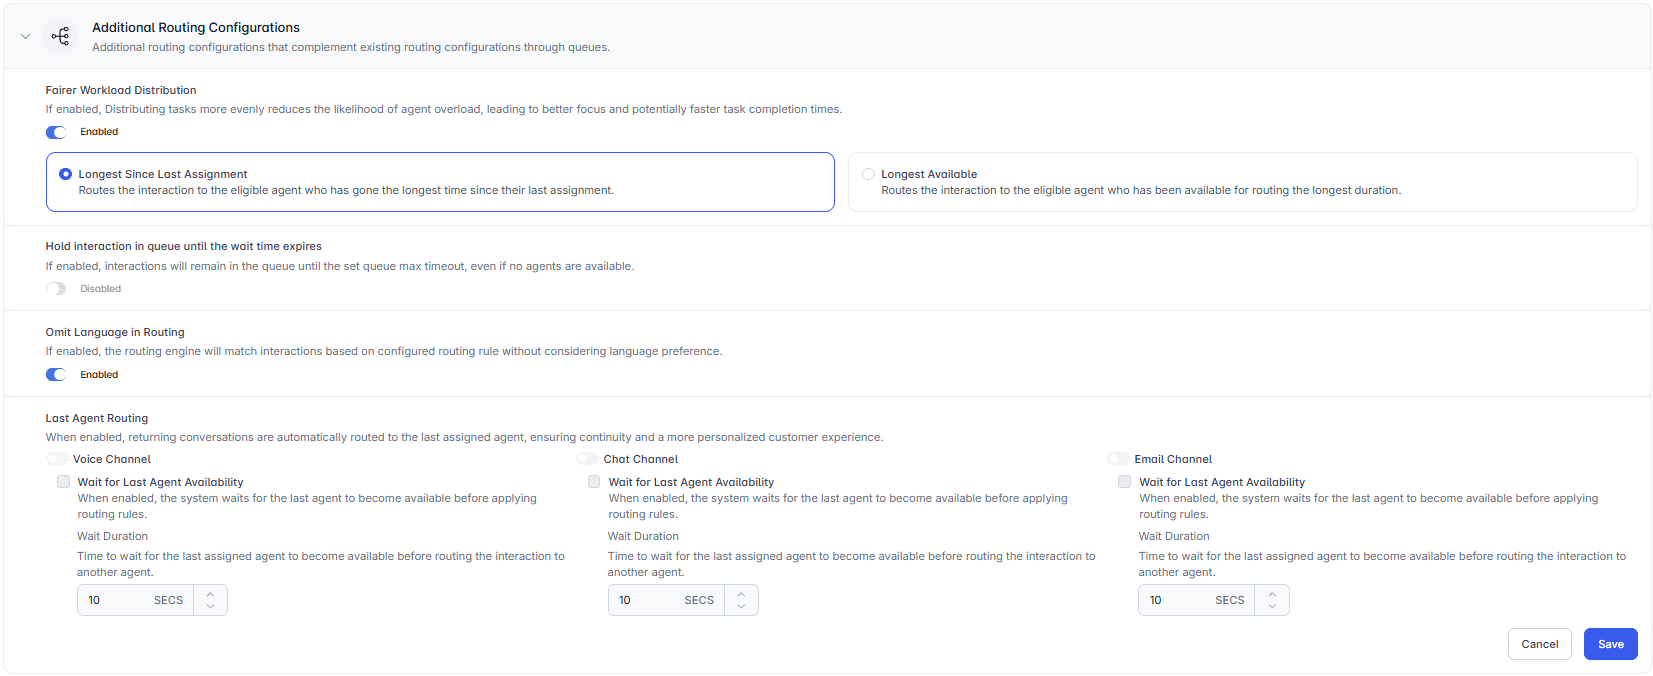Click the Email Channel wait duration input field

click(1196, 600)
